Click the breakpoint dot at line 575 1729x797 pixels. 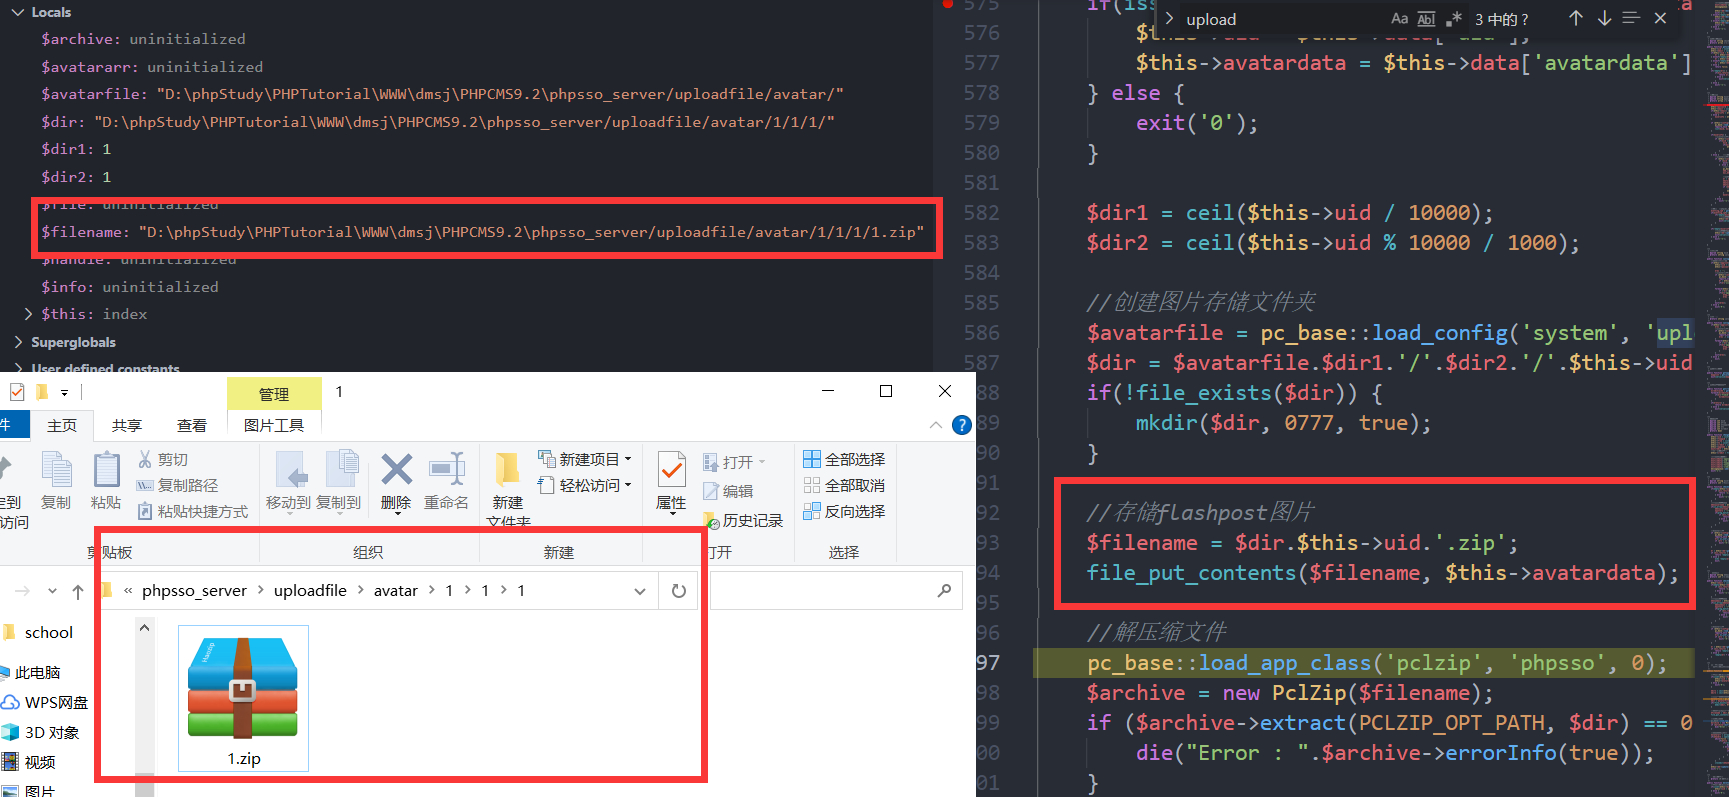[x=948, y=4]
